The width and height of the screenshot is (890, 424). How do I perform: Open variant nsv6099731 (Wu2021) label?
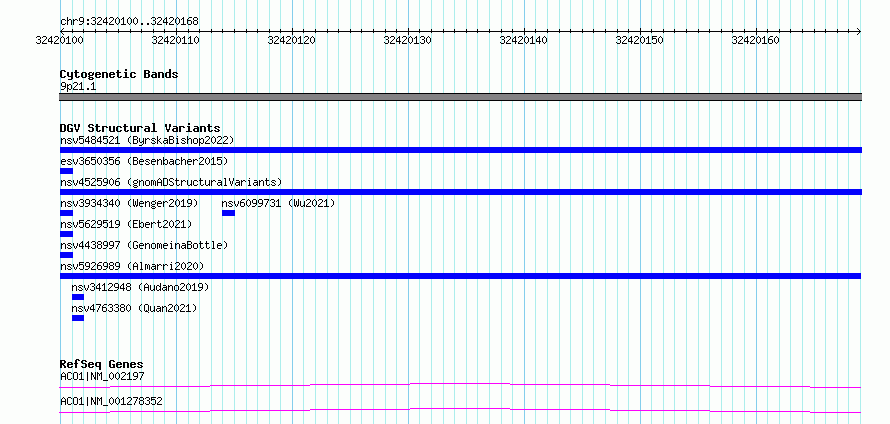[x=278, y=203]
